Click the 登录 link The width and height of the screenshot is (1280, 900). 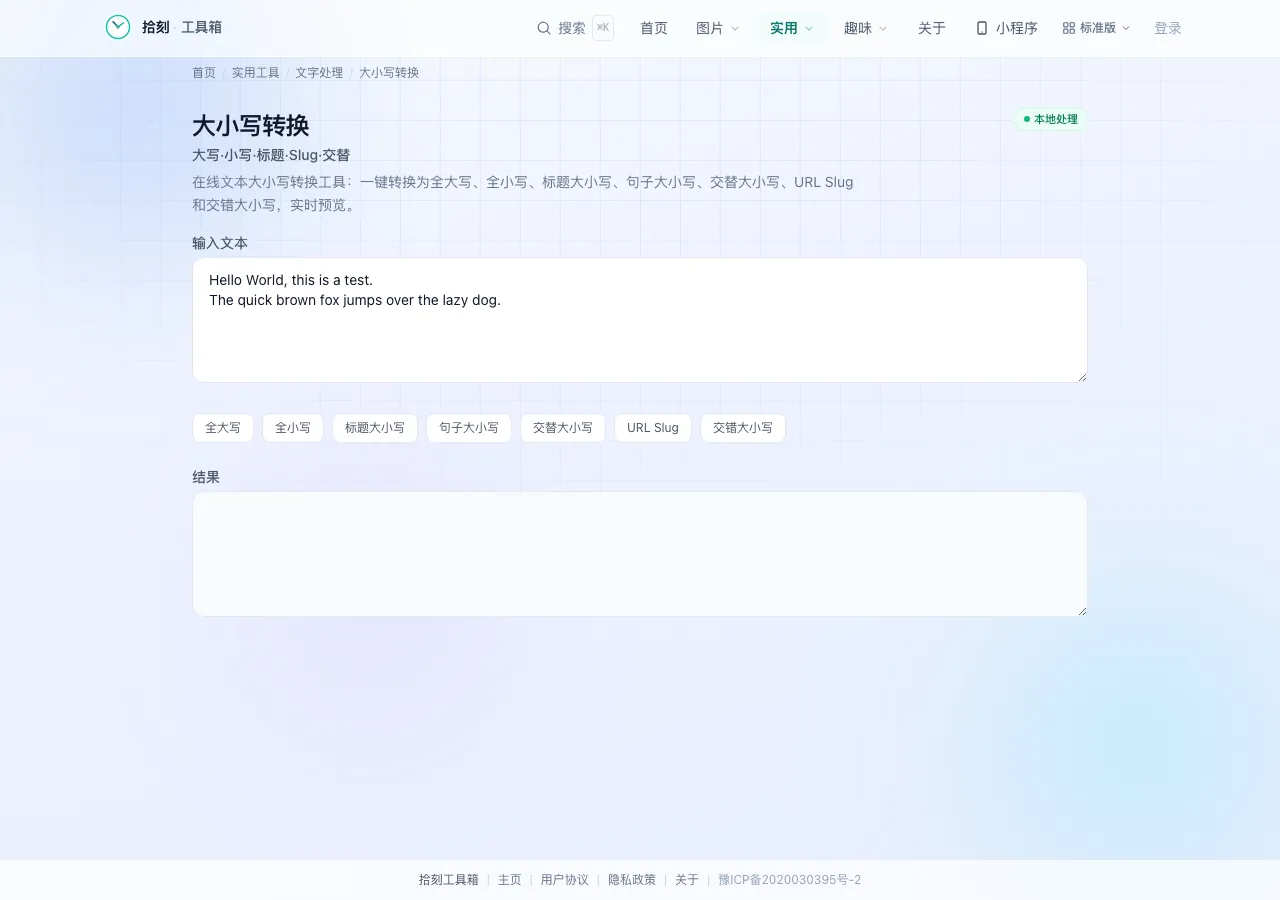(1168, 28)
